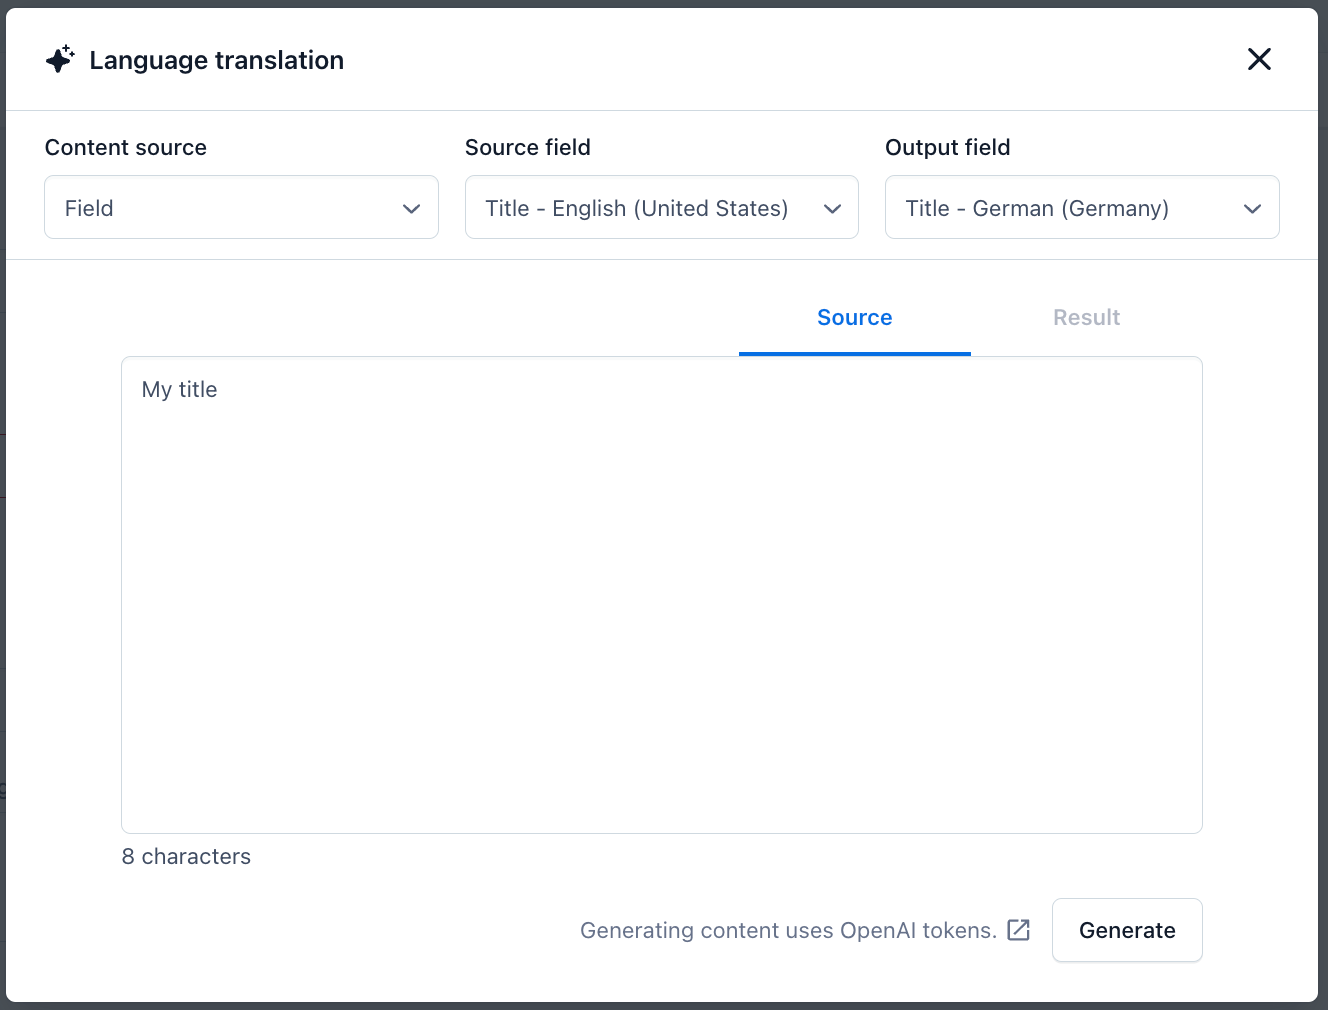Image resolution: width=1328 pixels, height=1010 pixels.
Task: Open the Content source Field dropdown
Action: click(x=241, y=207)
